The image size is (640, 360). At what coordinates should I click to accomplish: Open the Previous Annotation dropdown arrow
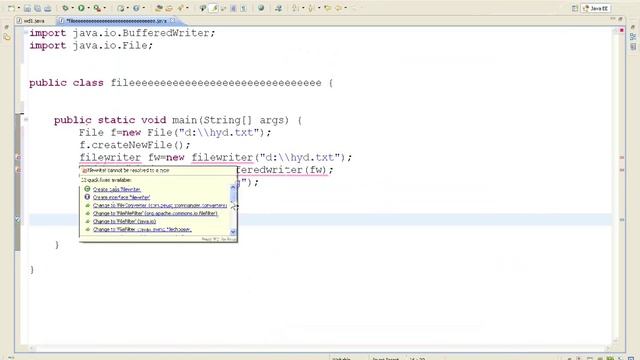319,8
